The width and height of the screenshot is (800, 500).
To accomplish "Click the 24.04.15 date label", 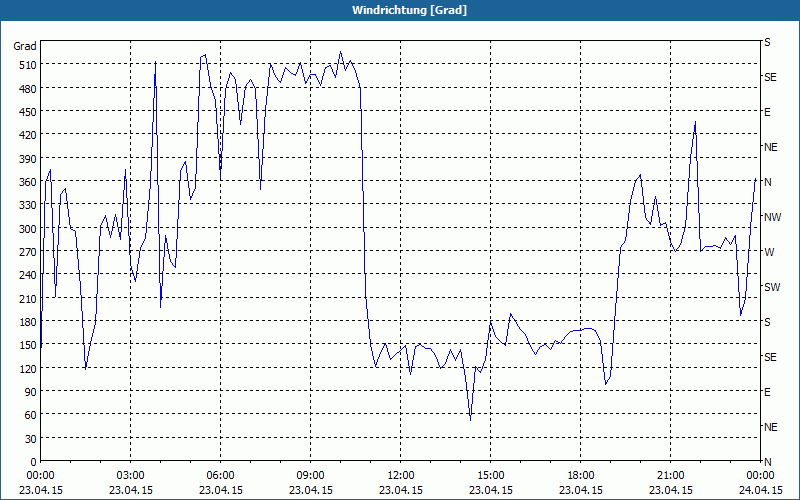I will pos(760,490).
